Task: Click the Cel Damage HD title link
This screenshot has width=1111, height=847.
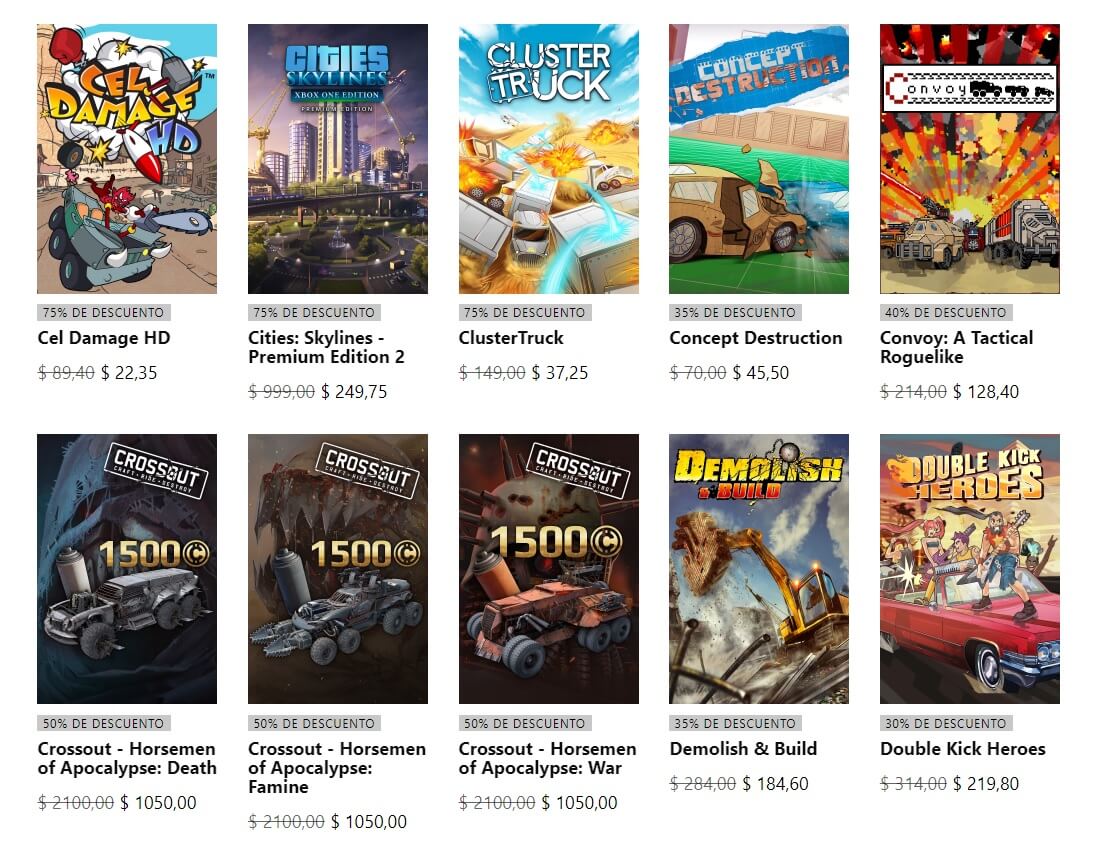Action: pos(104,338)
